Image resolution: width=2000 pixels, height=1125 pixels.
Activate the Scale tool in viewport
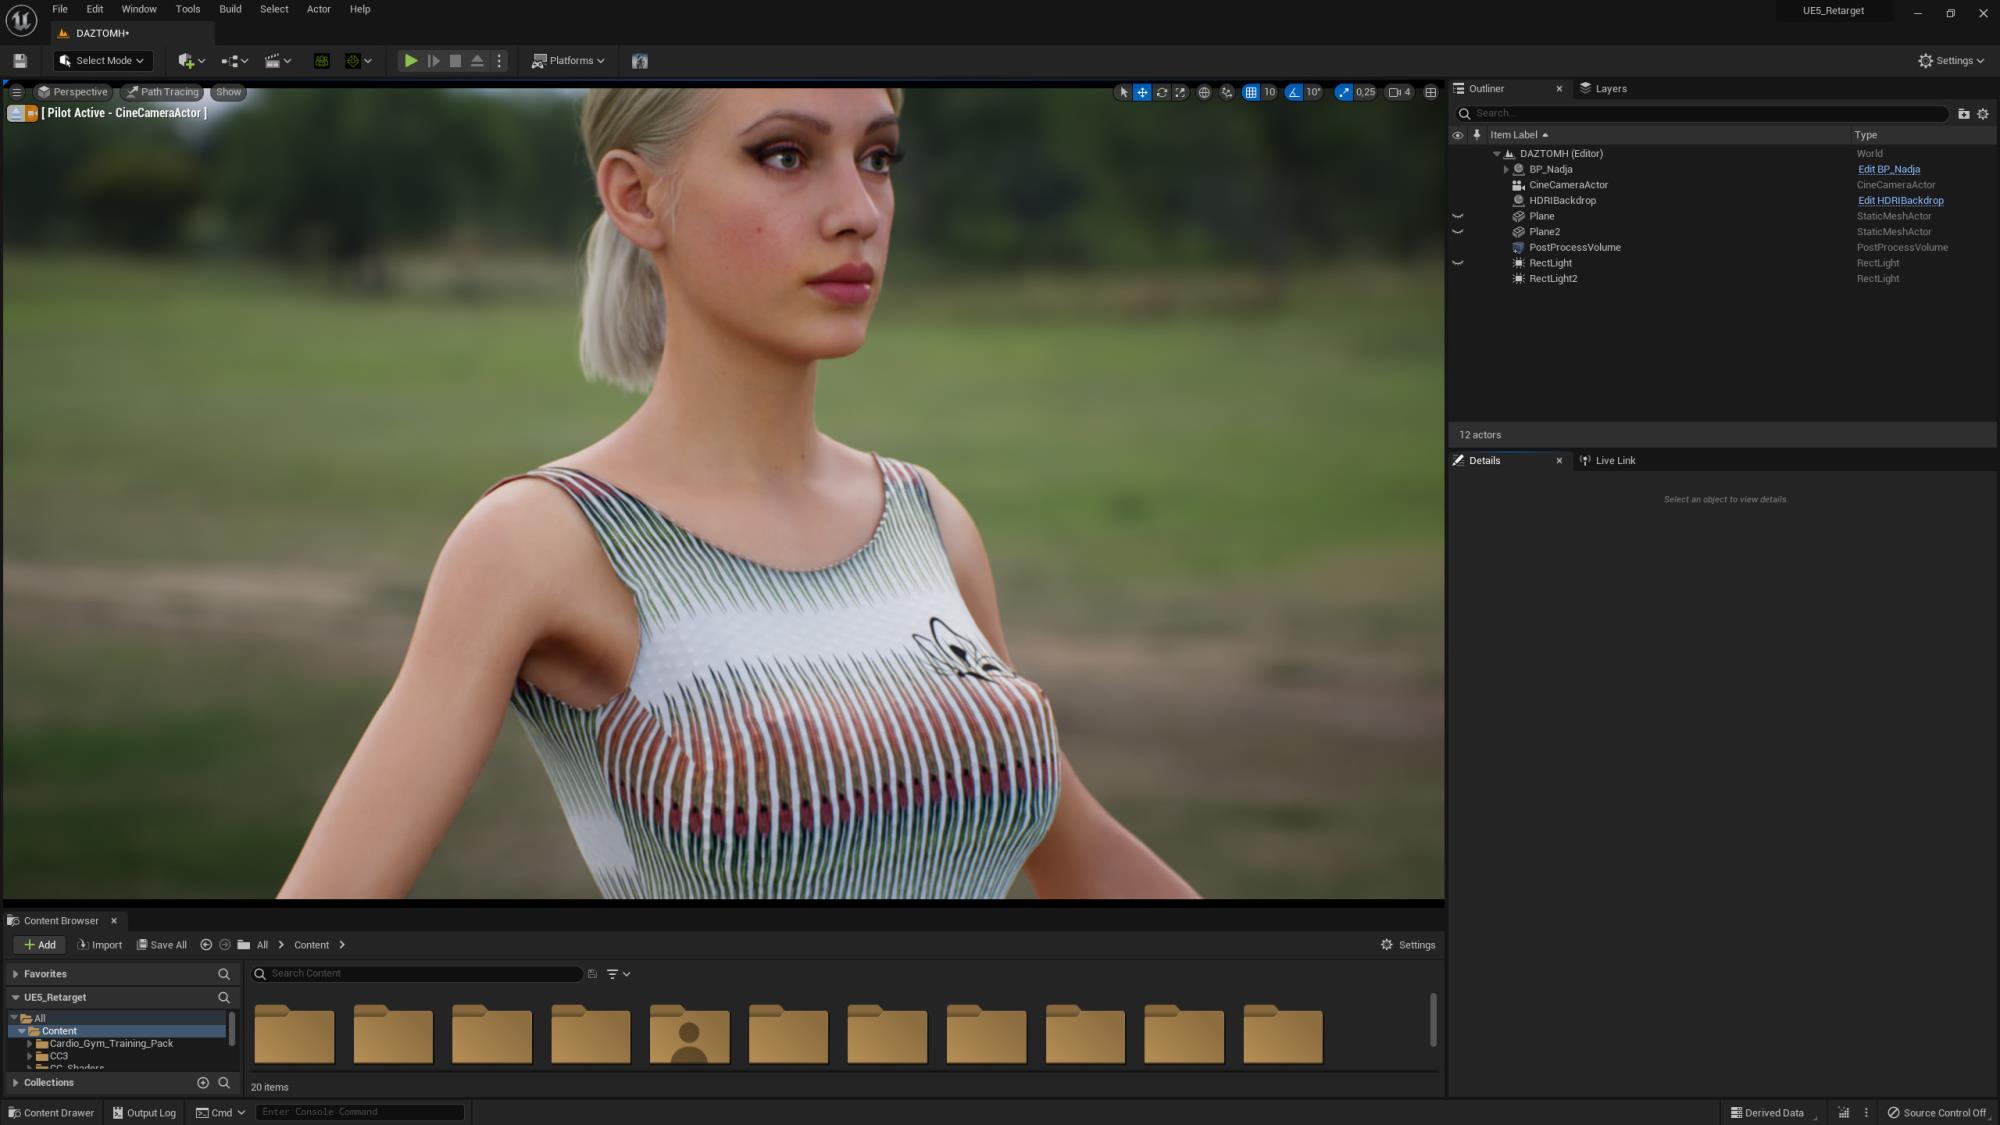(x=1180, y=92)
